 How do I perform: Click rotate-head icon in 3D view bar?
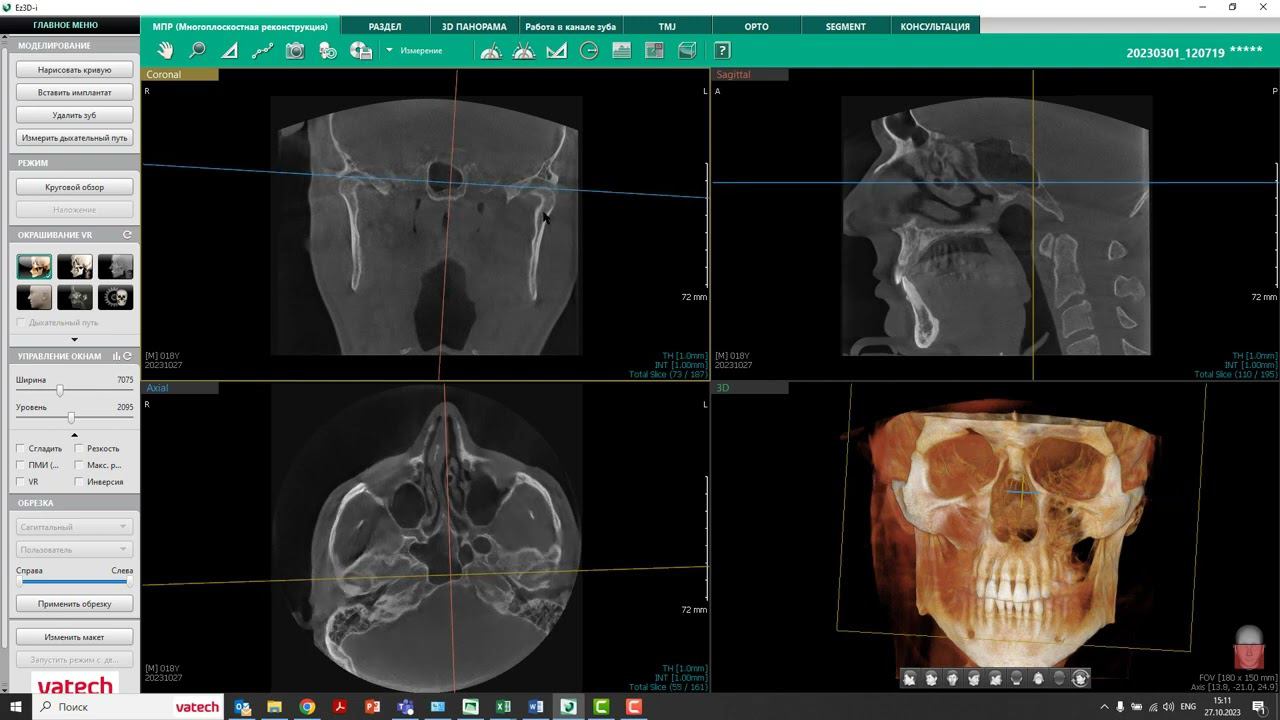point(1080,678)
